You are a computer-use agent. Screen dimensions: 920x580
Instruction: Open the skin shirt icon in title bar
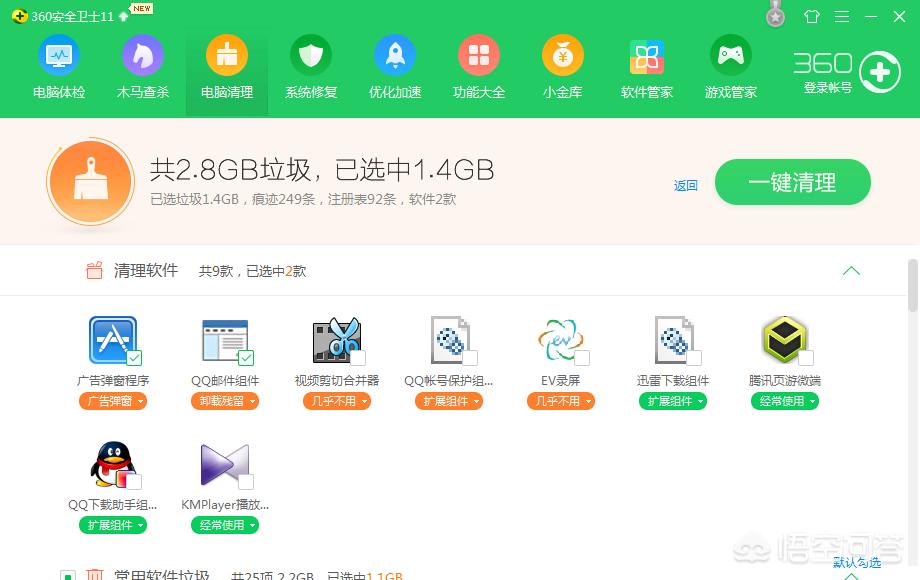[812, 16]
